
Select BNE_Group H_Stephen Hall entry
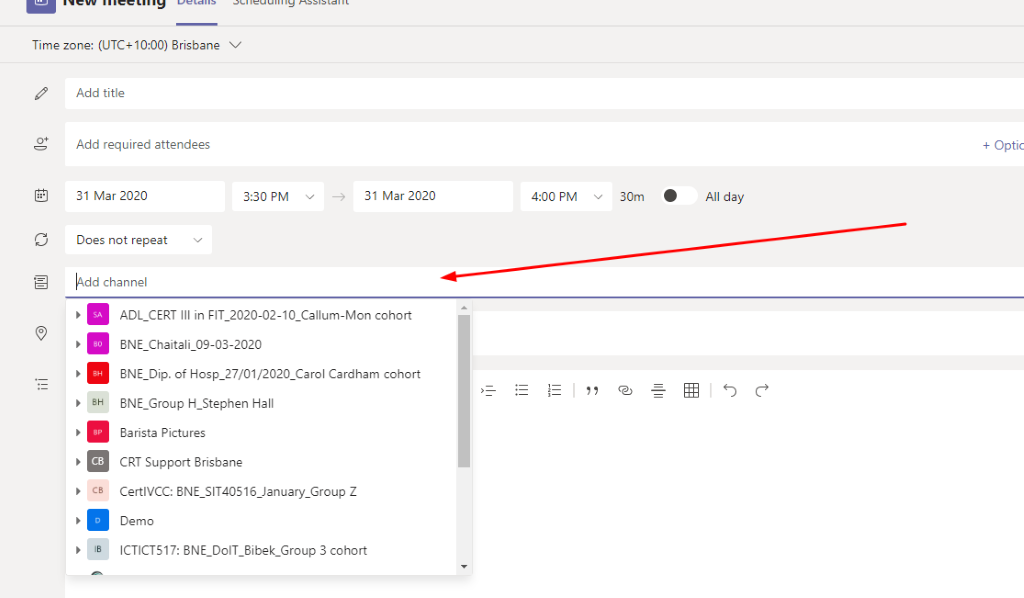tap(262, 403)
